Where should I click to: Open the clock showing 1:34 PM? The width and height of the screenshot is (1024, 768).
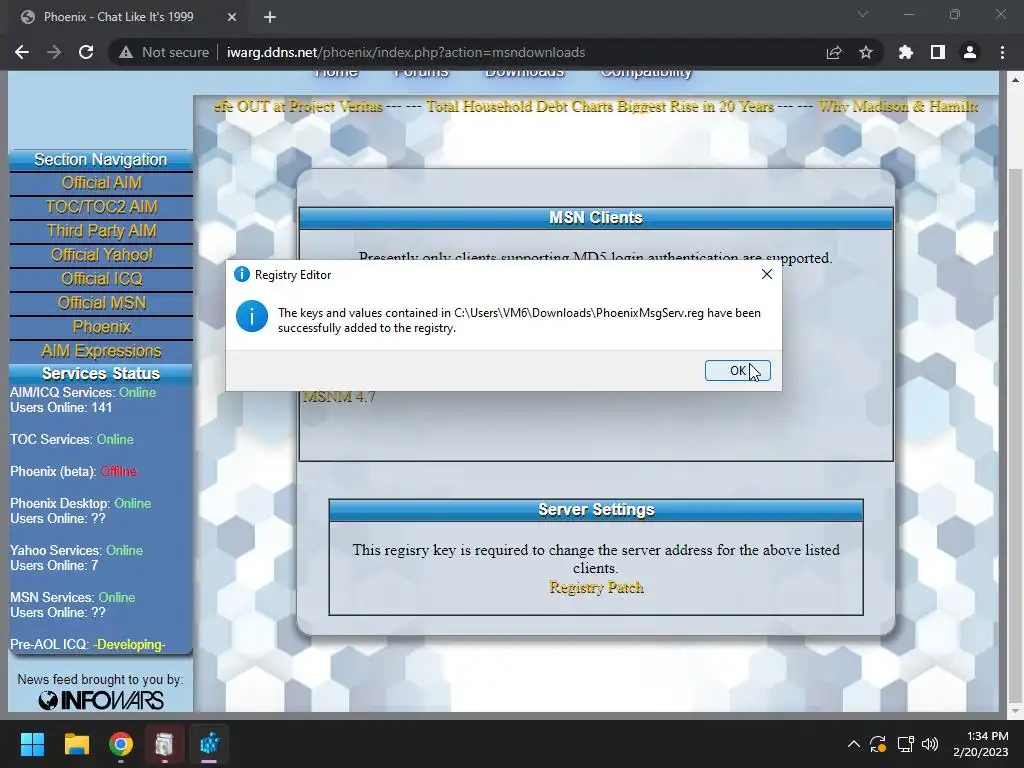click(x=980, y=744)
